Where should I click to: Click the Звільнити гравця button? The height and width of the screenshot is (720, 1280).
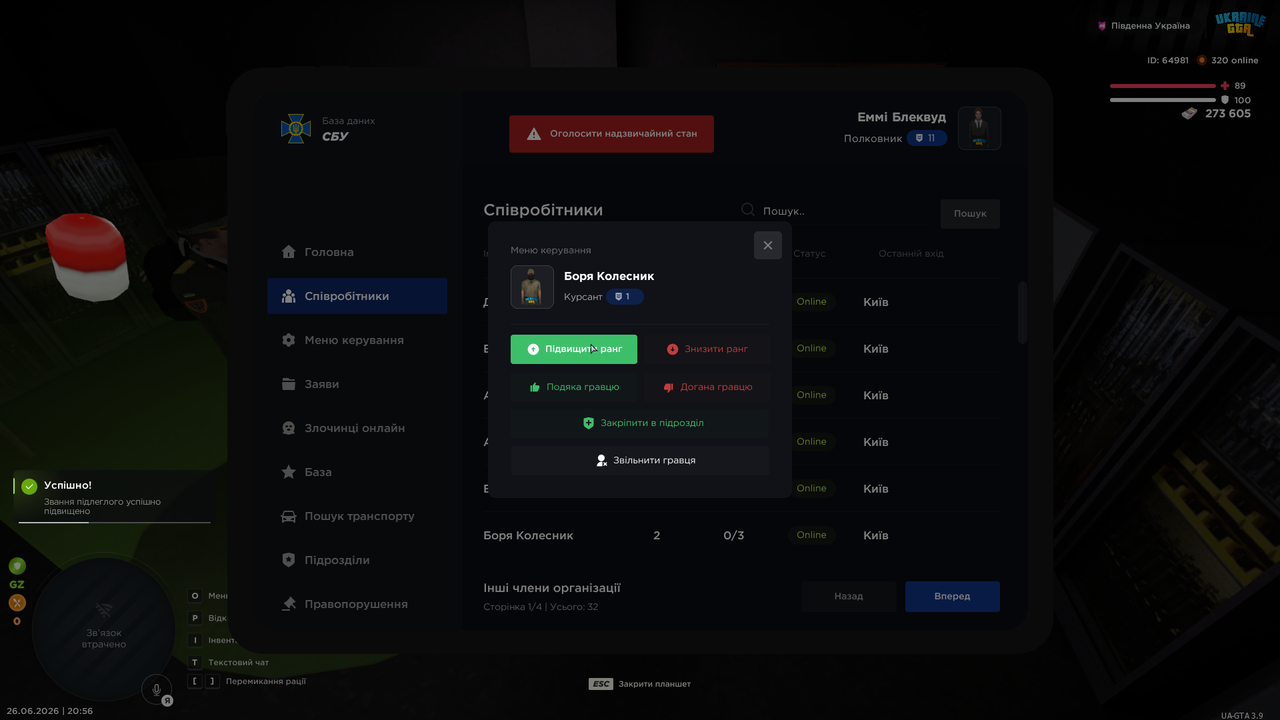(640, 460)
